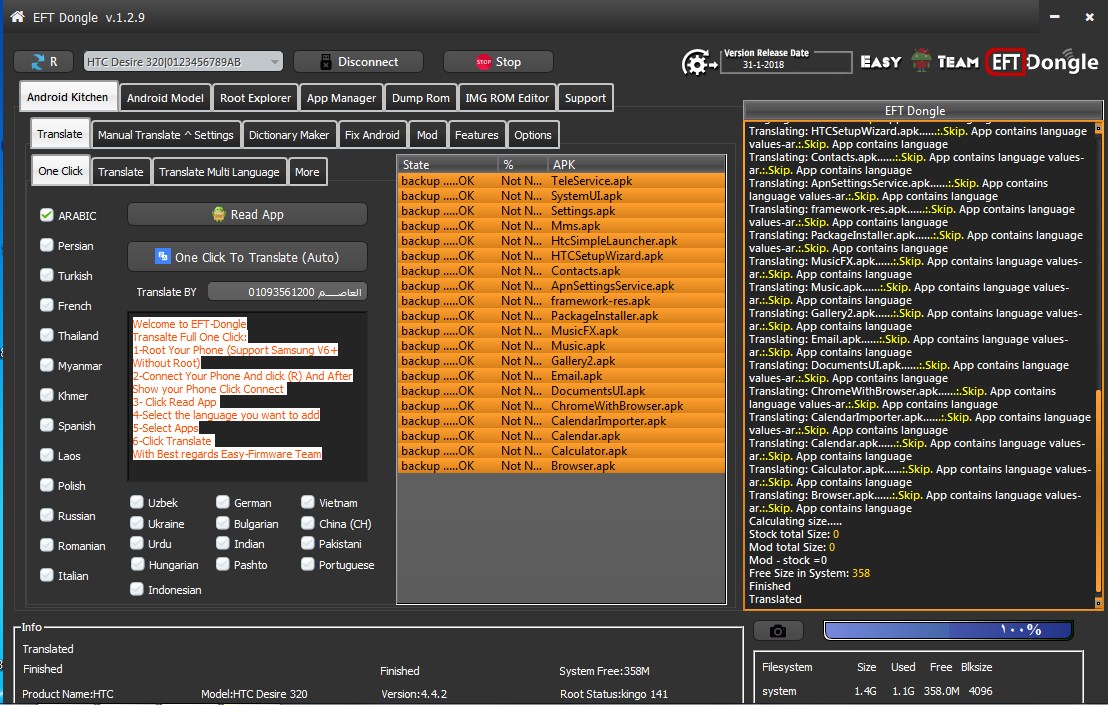Check the Indonesian checkbox
The image size is (1108, 705).
tap(137, 589)
